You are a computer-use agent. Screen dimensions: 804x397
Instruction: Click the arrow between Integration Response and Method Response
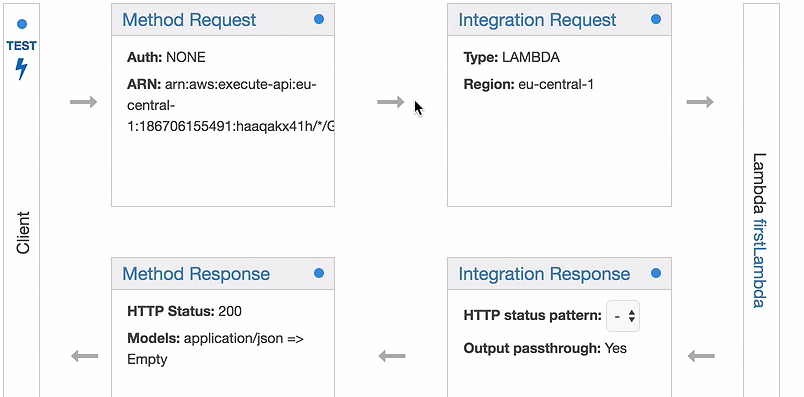tap(392, 355)
